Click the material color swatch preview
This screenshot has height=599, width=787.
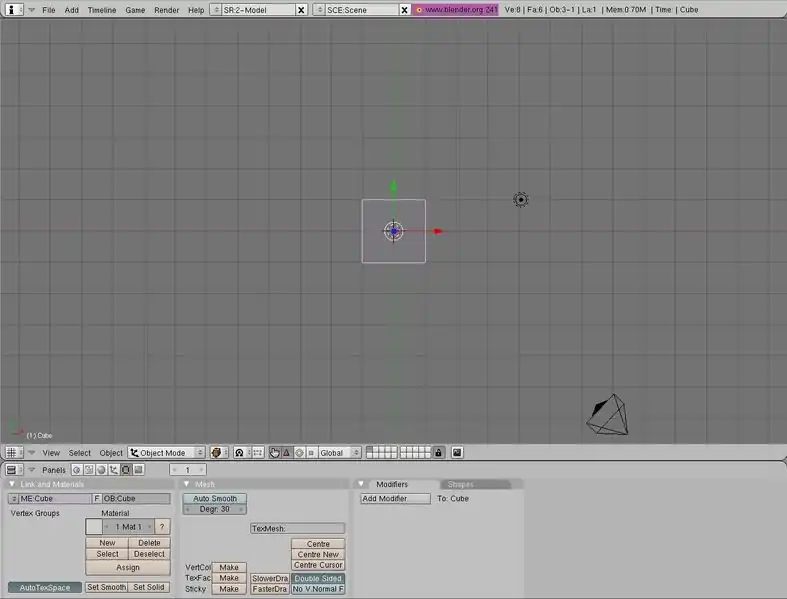[x=93, y=526]
